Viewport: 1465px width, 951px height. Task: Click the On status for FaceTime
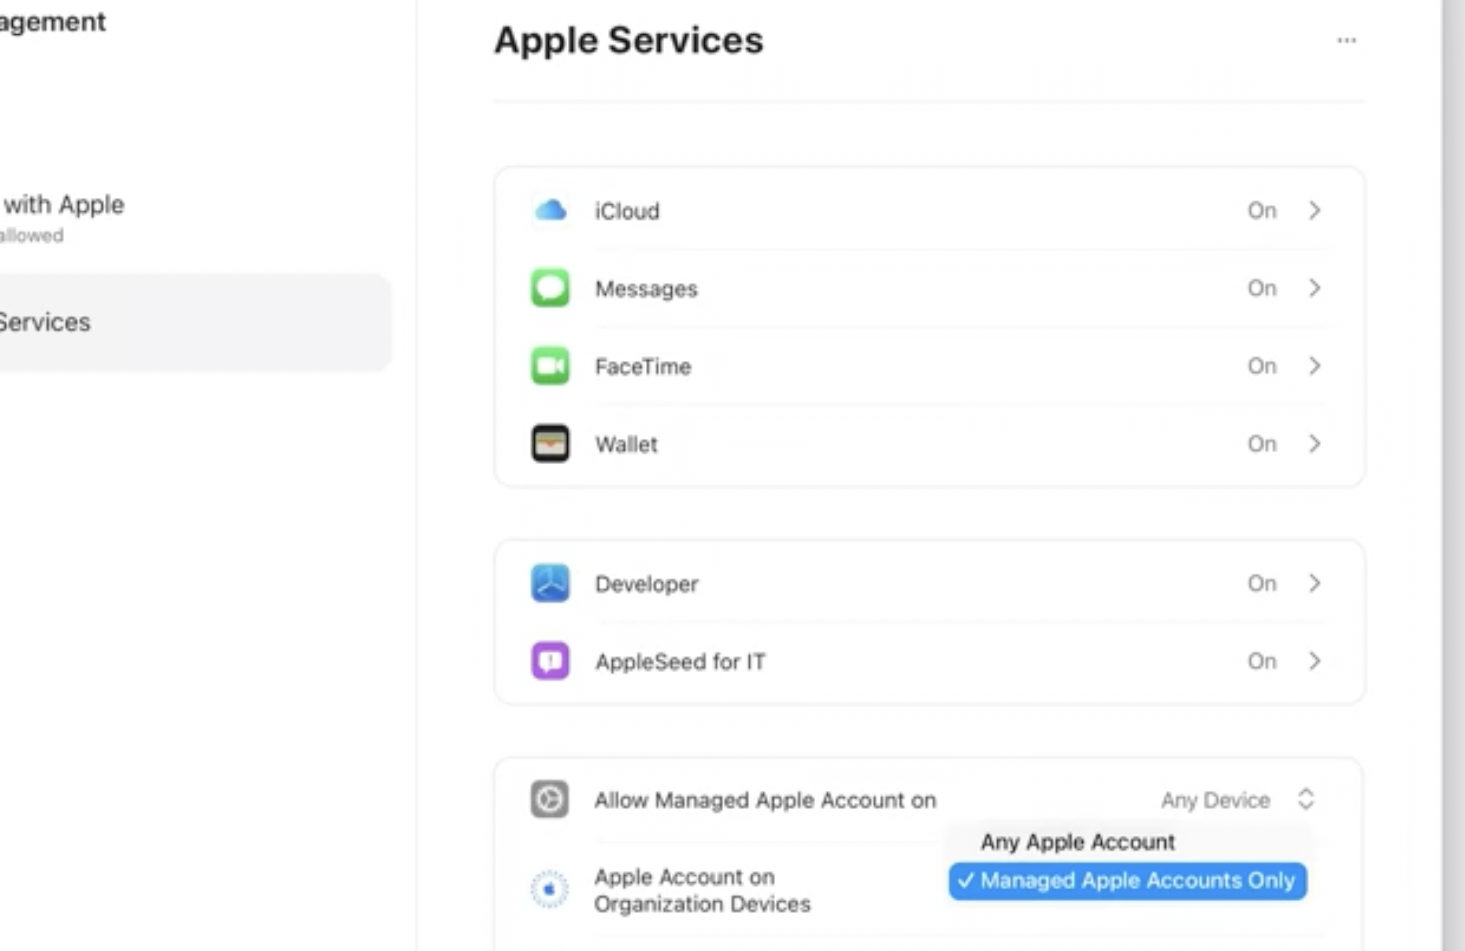tap(1262, 366)
